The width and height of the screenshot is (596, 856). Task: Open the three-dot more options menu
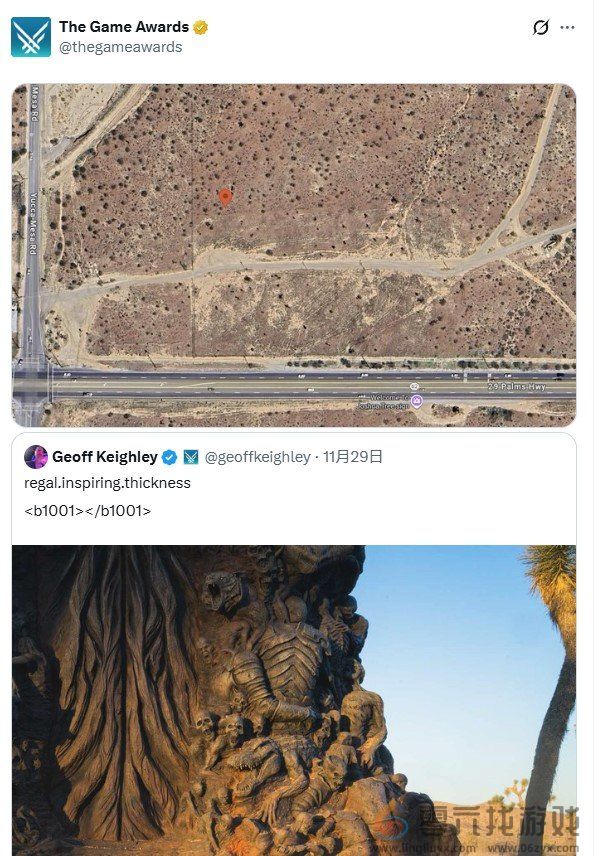[567, 27]
